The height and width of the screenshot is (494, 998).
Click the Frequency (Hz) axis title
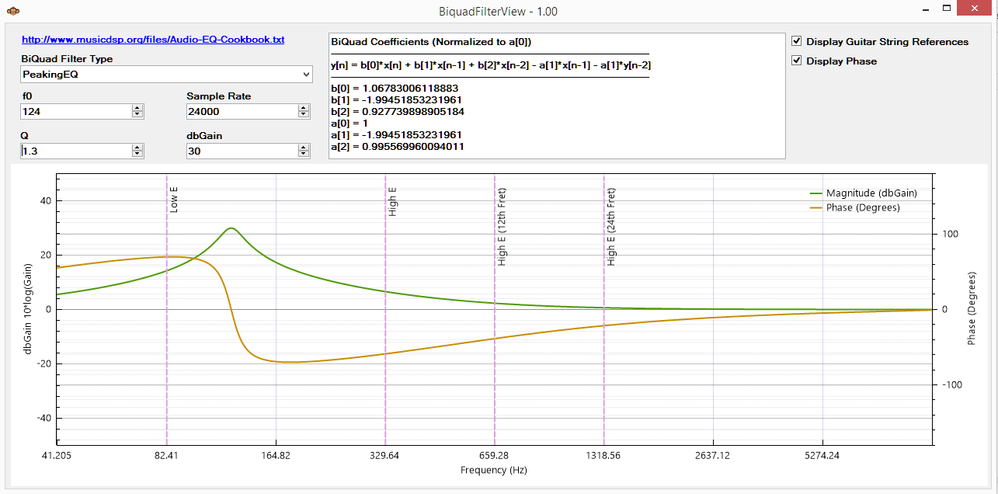point(495,470)
